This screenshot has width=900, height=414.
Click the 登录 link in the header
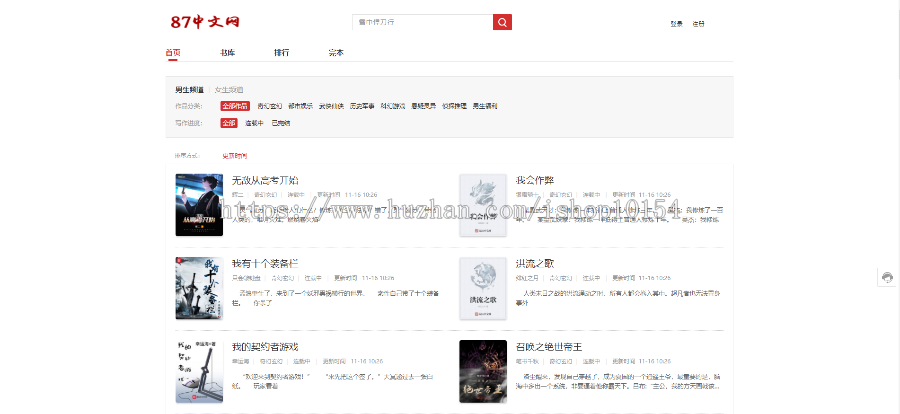pos(677,24)
